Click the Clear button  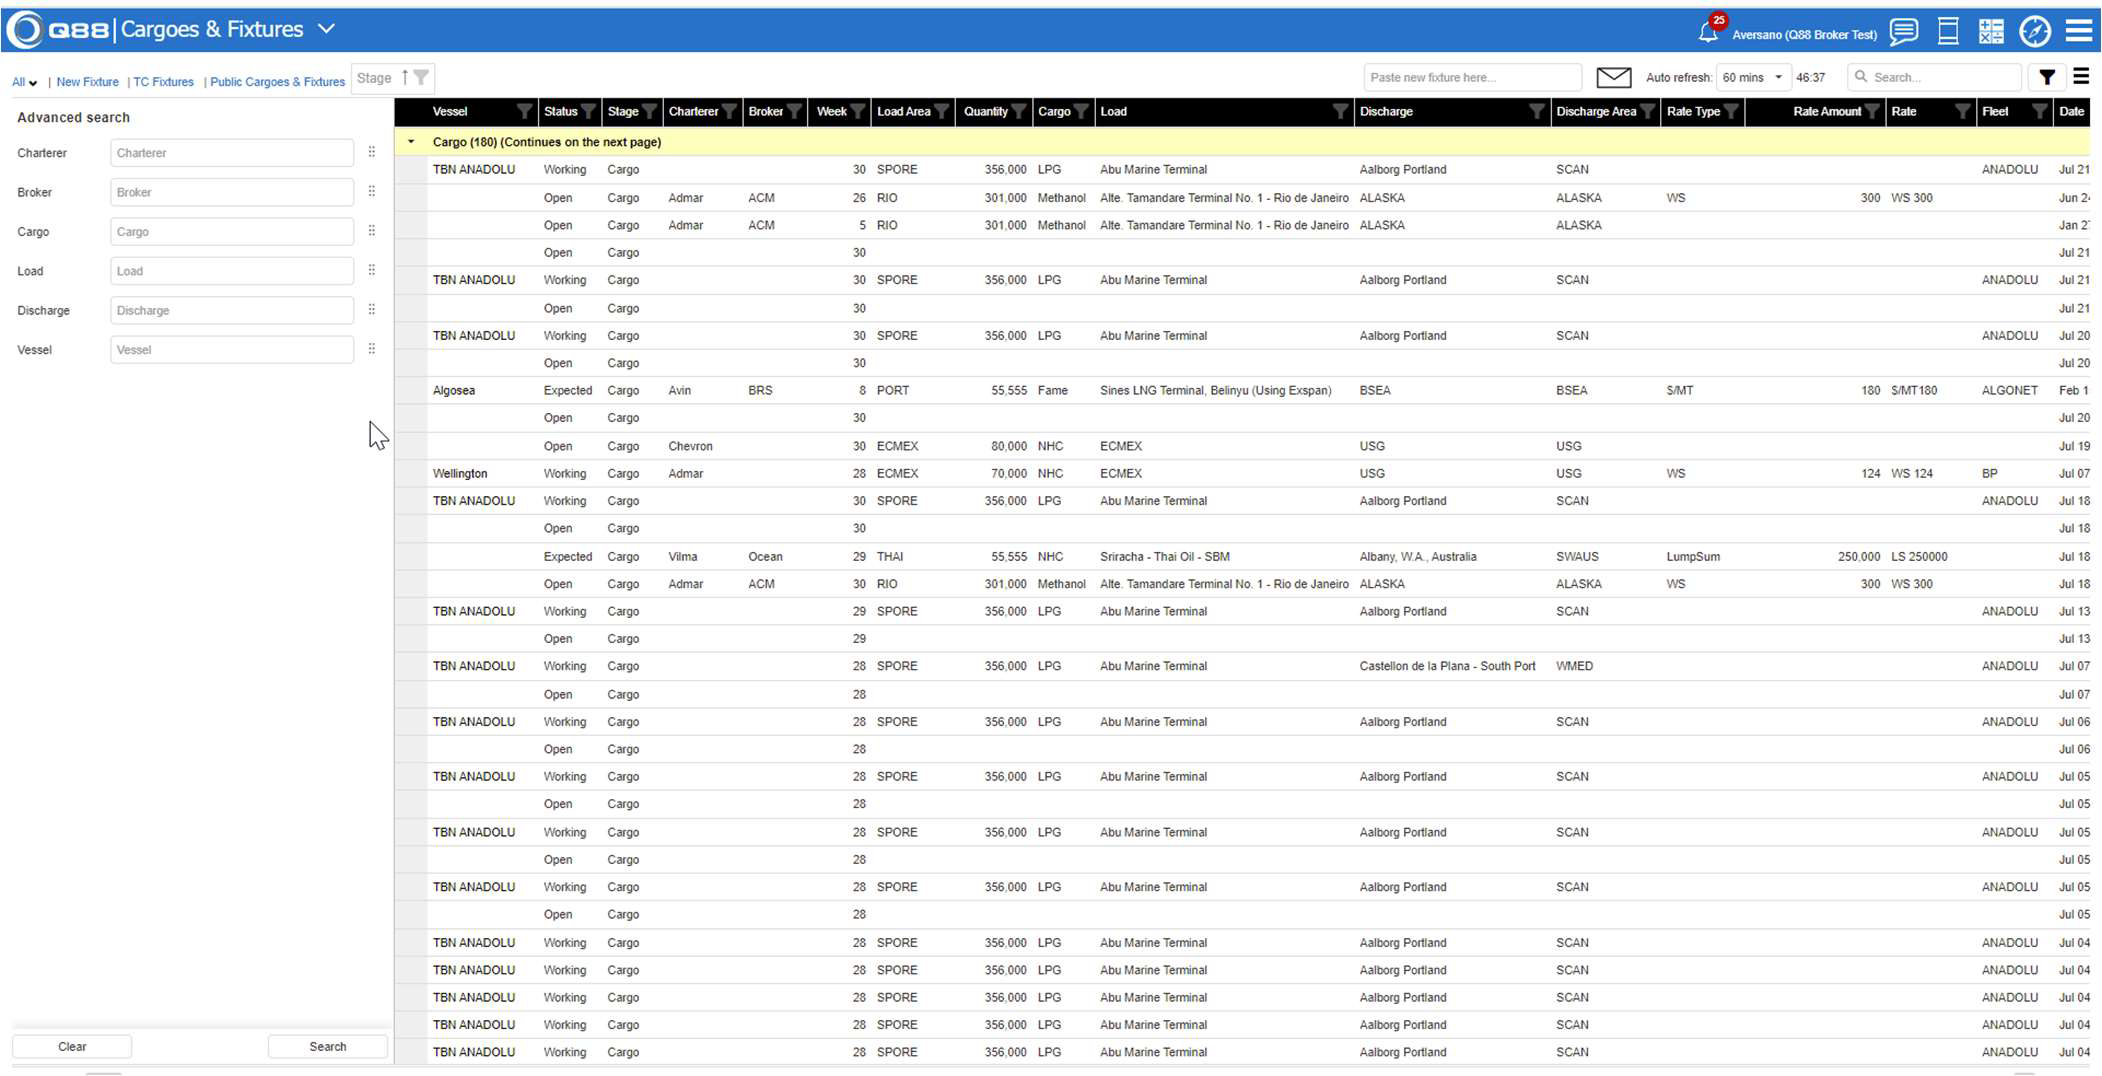(x=72, y=1046)
